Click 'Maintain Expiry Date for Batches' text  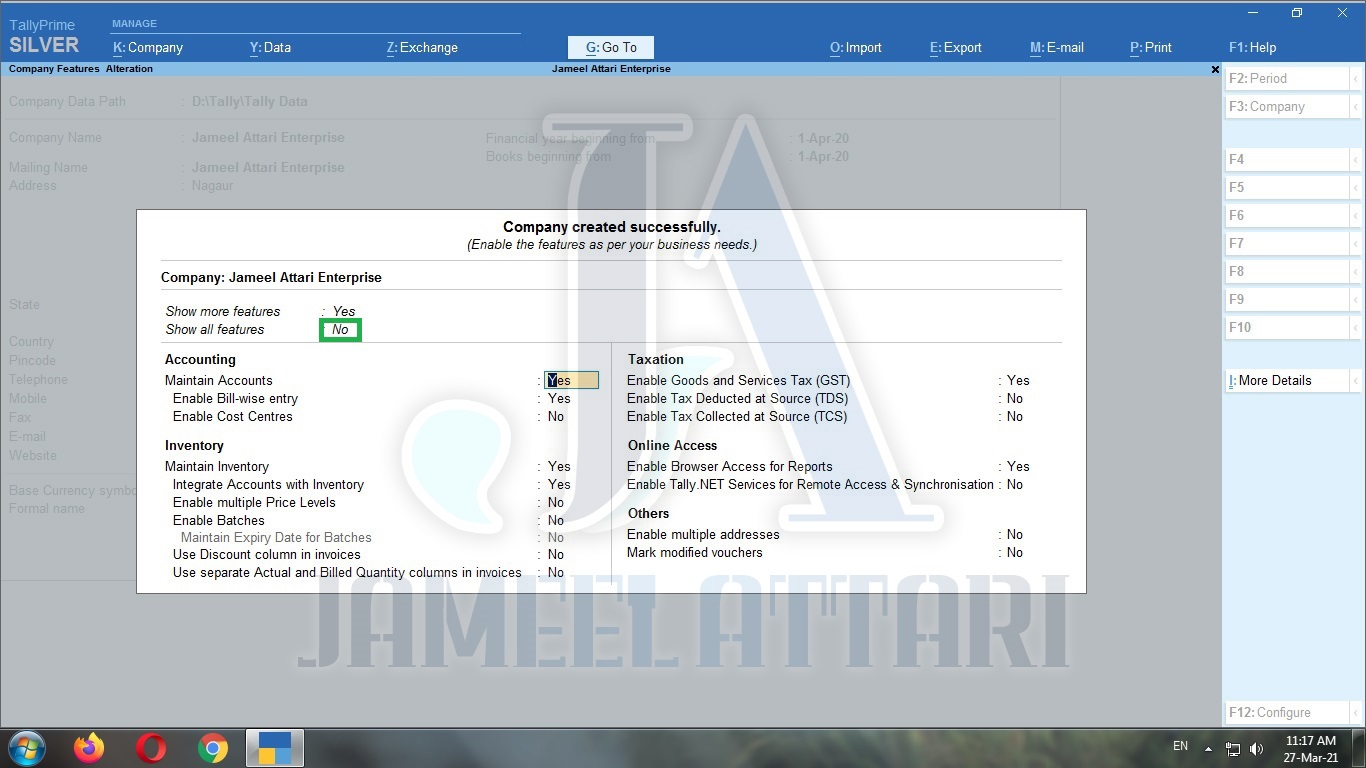click(x=276, y=537)
